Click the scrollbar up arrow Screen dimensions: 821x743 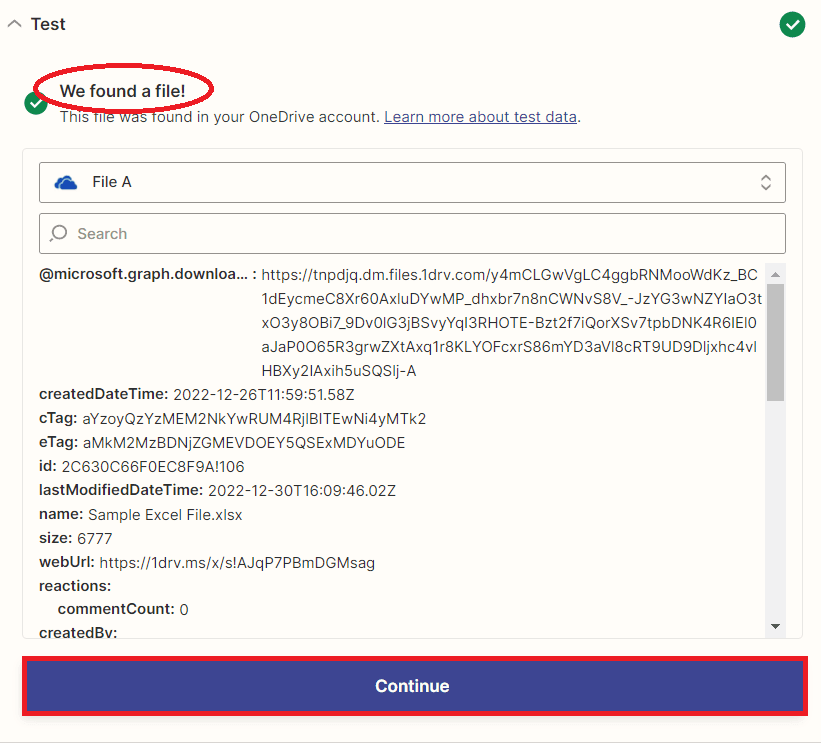click(775, 272)
